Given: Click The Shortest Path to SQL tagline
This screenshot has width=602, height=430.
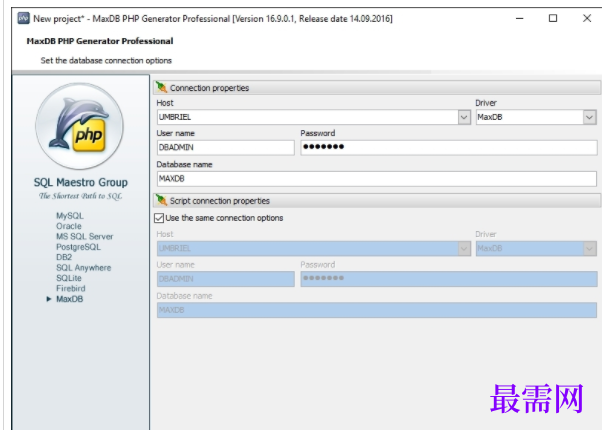Looking at the screenshot, I should 81,196.
